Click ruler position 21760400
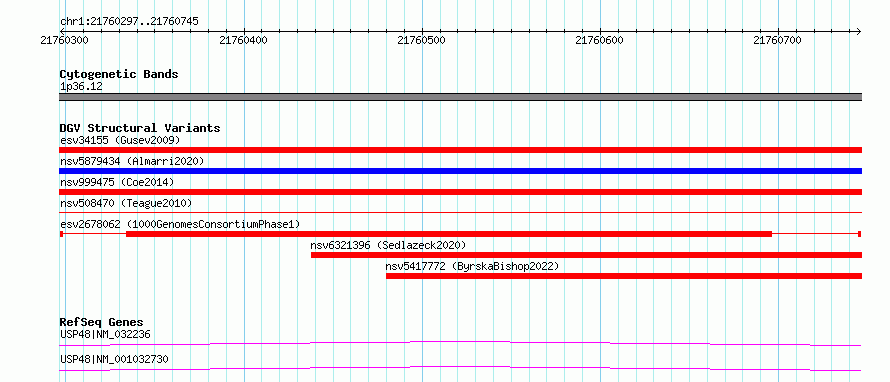Image resolution: width=890 pixels, height=382 pixels. [243, 40]
